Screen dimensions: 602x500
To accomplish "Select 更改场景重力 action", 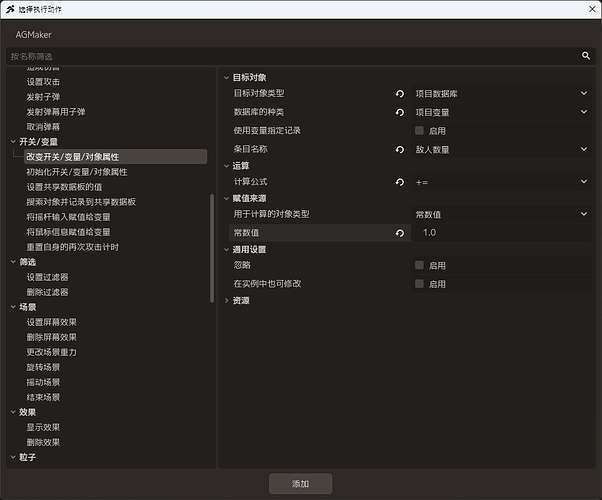I will click(x=51, y=352).
